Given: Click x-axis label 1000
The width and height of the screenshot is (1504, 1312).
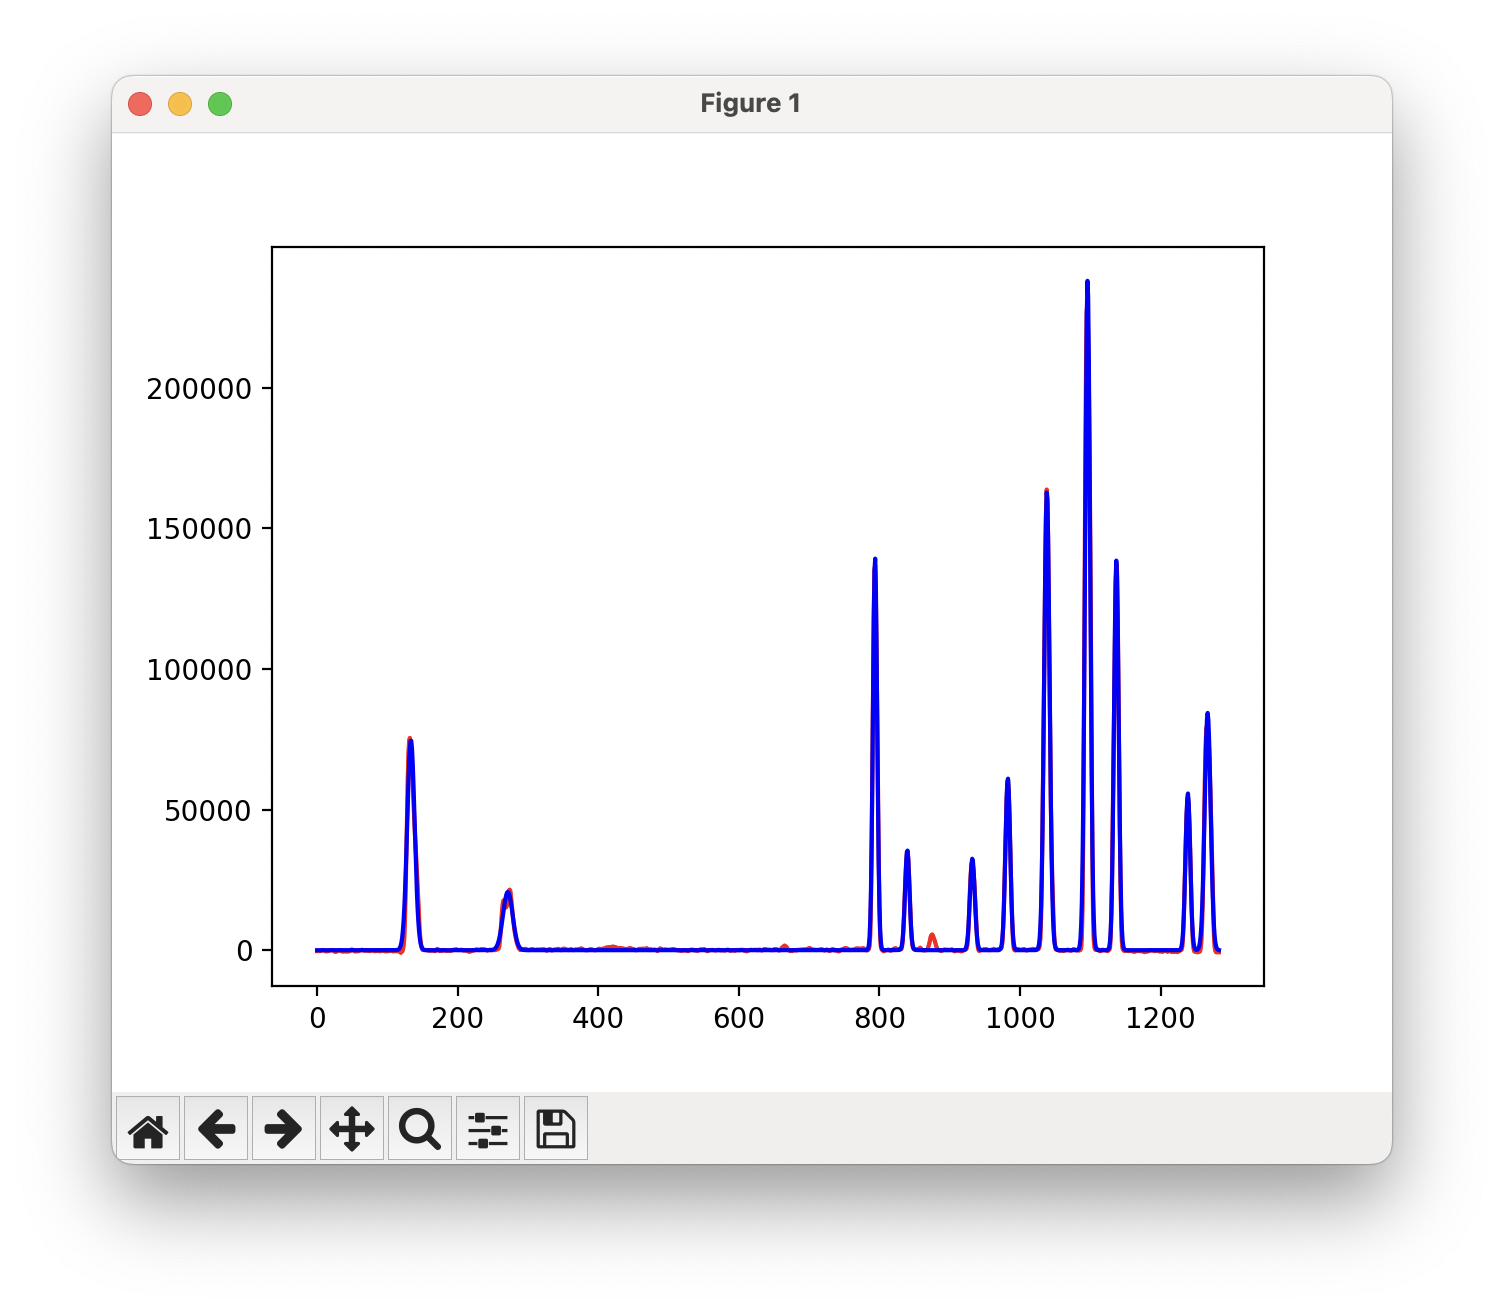Looking at the screenshot, I should [1020, 1018].
